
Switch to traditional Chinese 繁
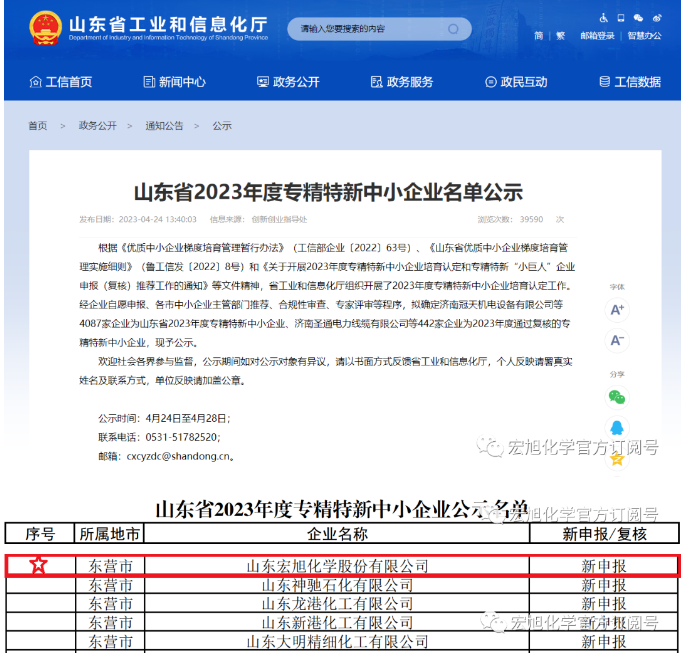point(560,36)
